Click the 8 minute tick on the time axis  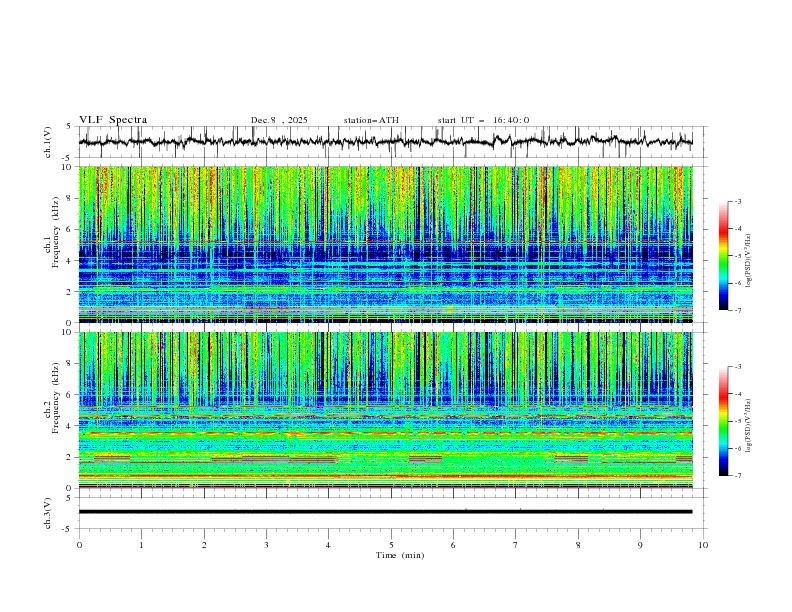point(578,545)
